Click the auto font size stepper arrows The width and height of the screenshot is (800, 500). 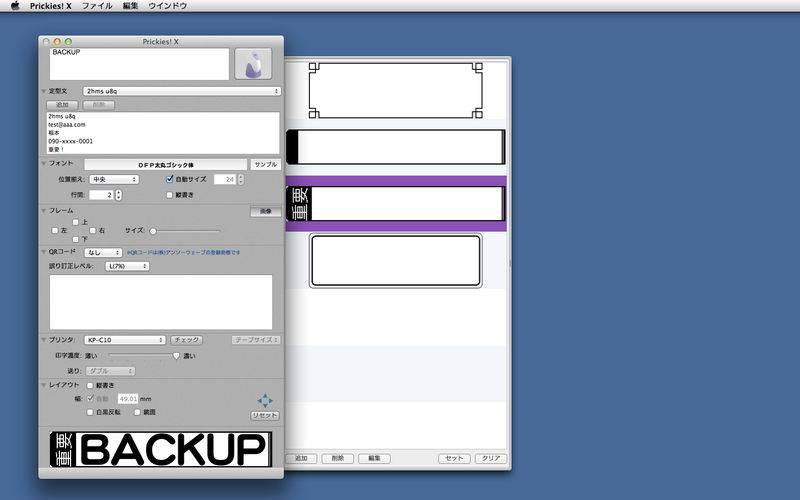[241, 180]
